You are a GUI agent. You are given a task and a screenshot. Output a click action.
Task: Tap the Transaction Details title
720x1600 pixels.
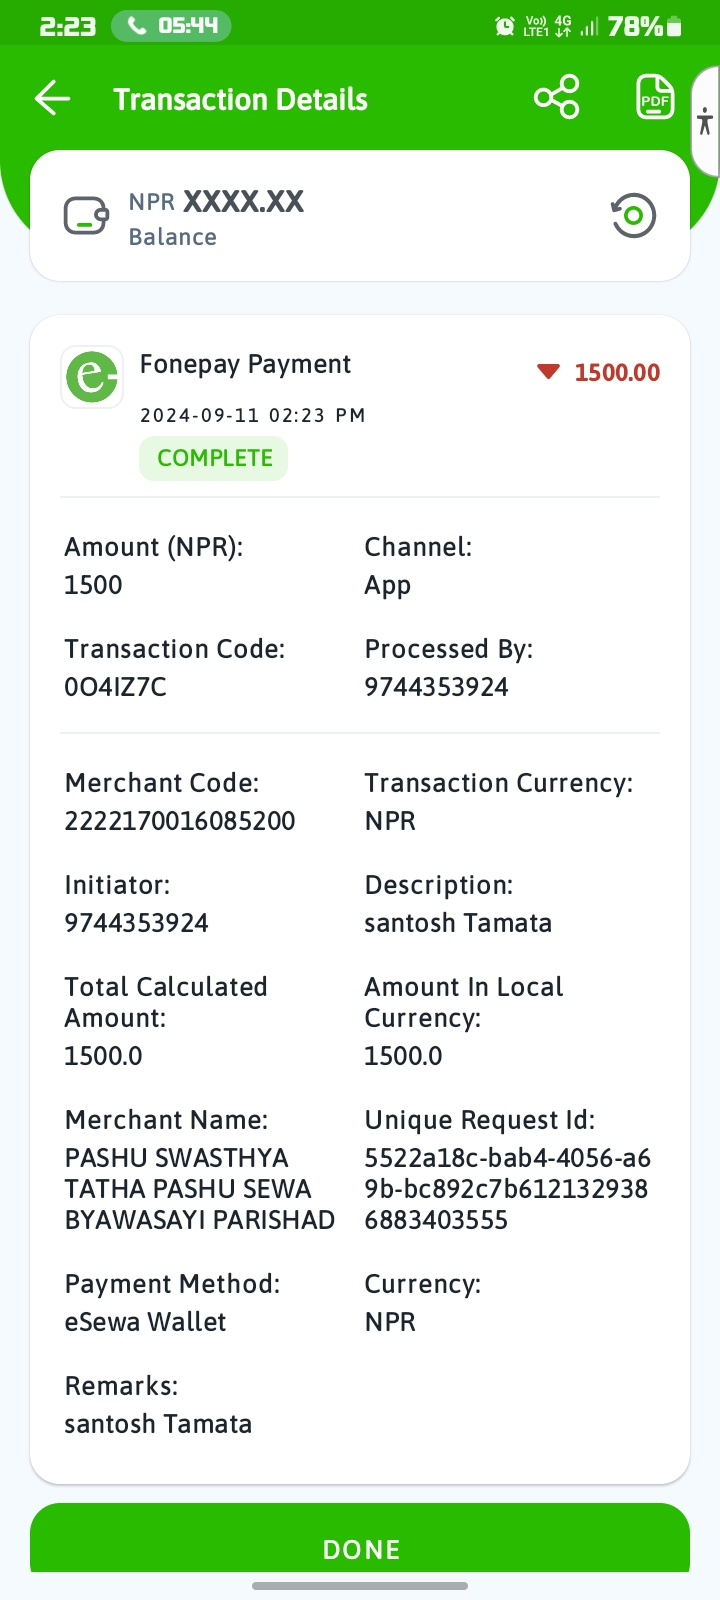click(240, 99)
